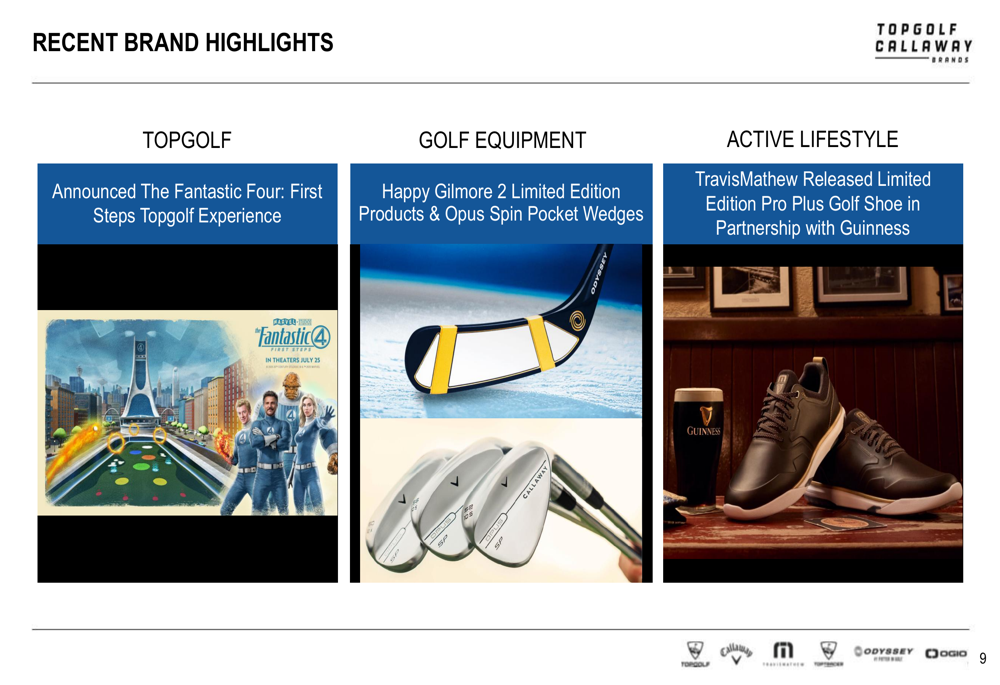Select the ACTIVE LIFESTYLE column heading
This screenshot has height=685, width=1000.
[812, 139]
